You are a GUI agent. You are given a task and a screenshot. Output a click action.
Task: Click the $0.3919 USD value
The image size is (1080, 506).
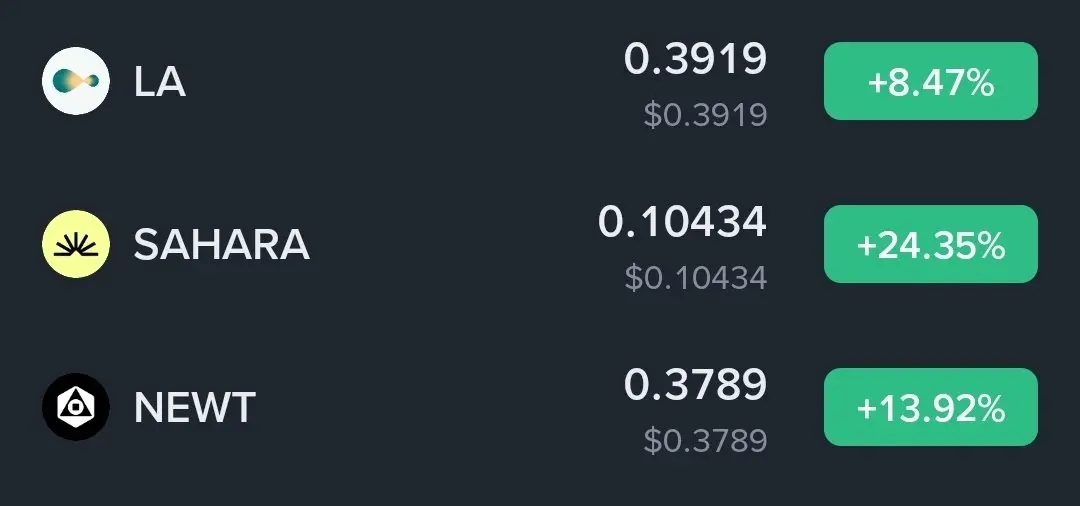pyautogui.click(x=705, y=115)
